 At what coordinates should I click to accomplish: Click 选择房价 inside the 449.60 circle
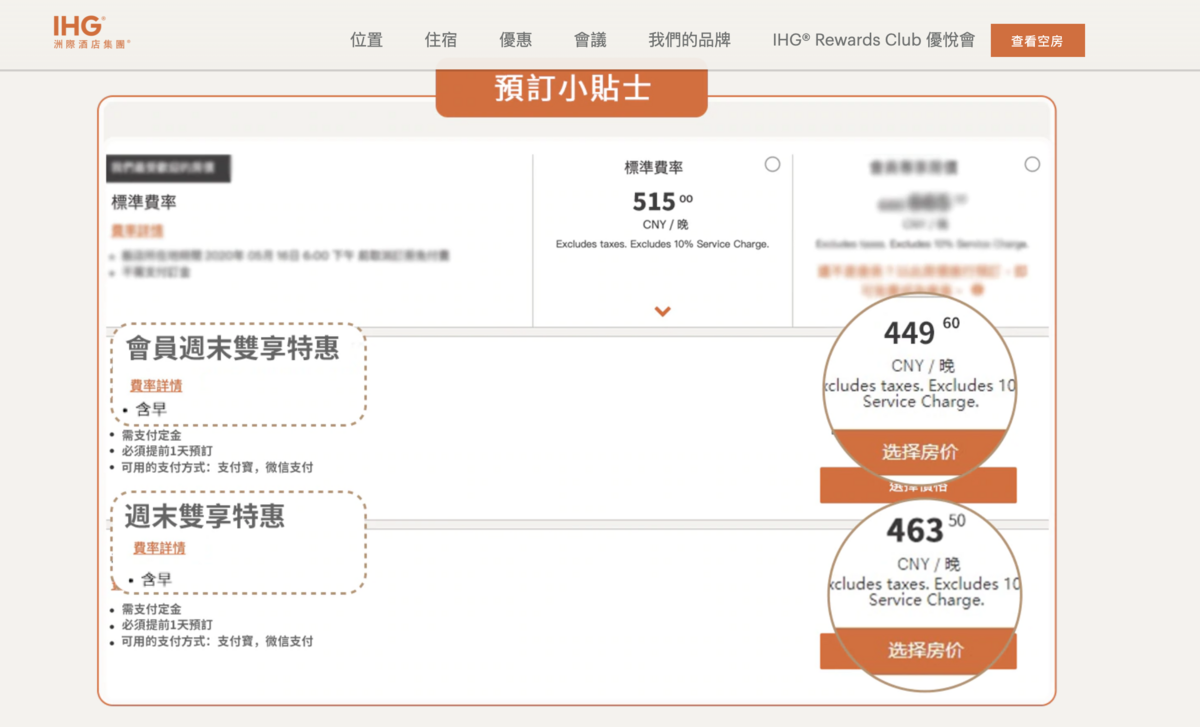pyautogui.click(x=919, y=452)
